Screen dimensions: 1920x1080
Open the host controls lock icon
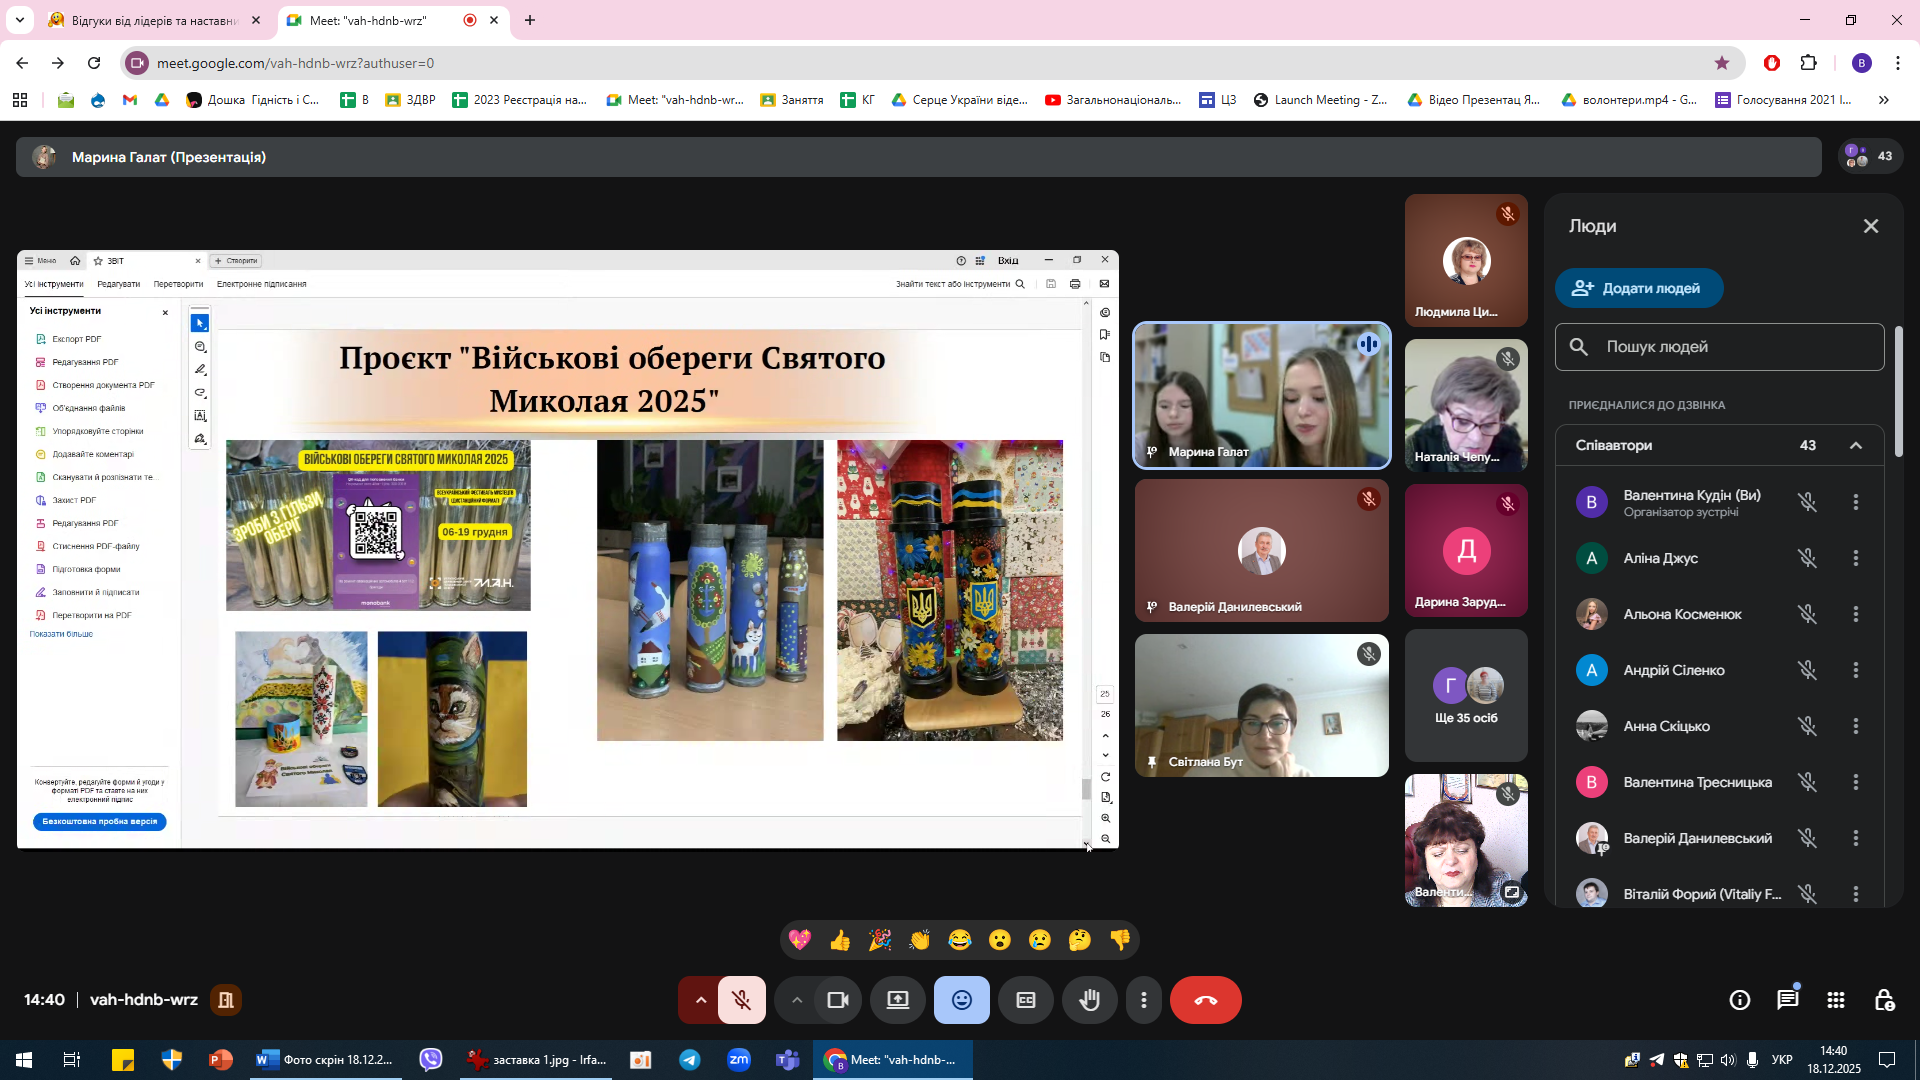coord(1884,1000)
